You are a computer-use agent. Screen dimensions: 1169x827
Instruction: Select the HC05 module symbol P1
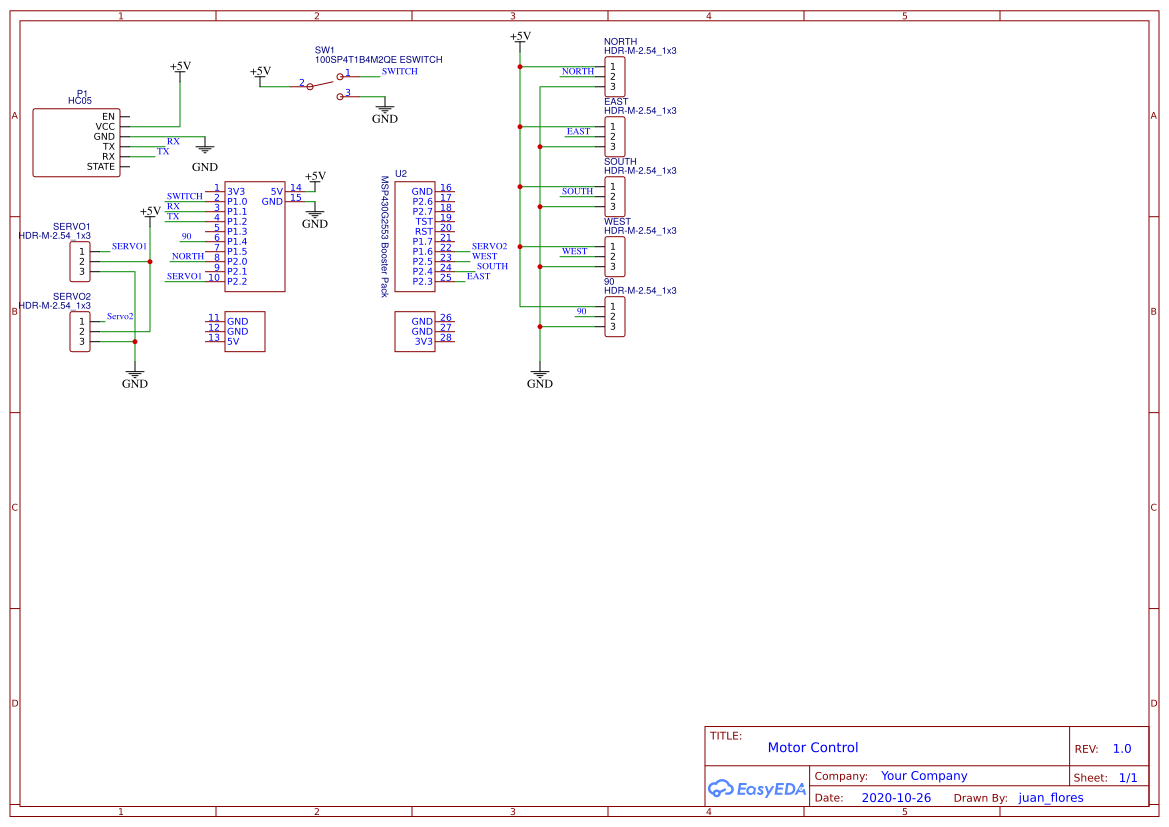click(x=77, y=142)
